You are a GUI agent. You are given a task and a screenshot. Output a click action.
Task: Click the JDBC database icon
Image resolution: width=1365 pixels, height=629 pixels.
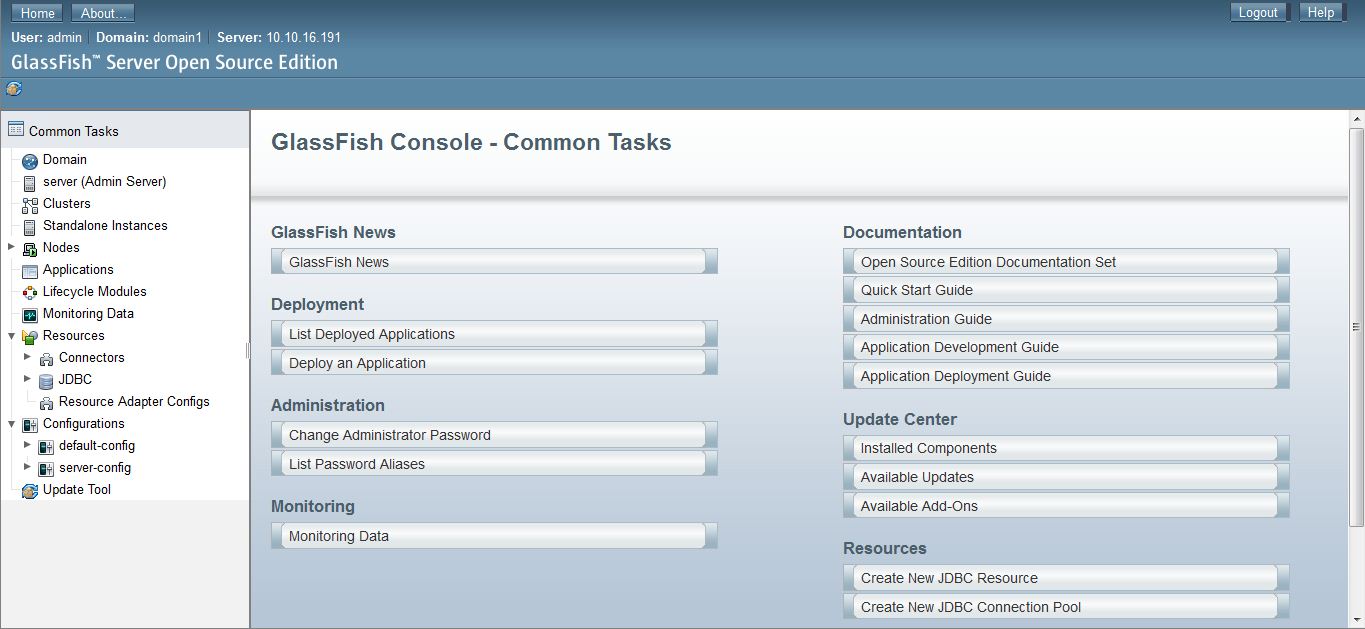tap(46, 380)
